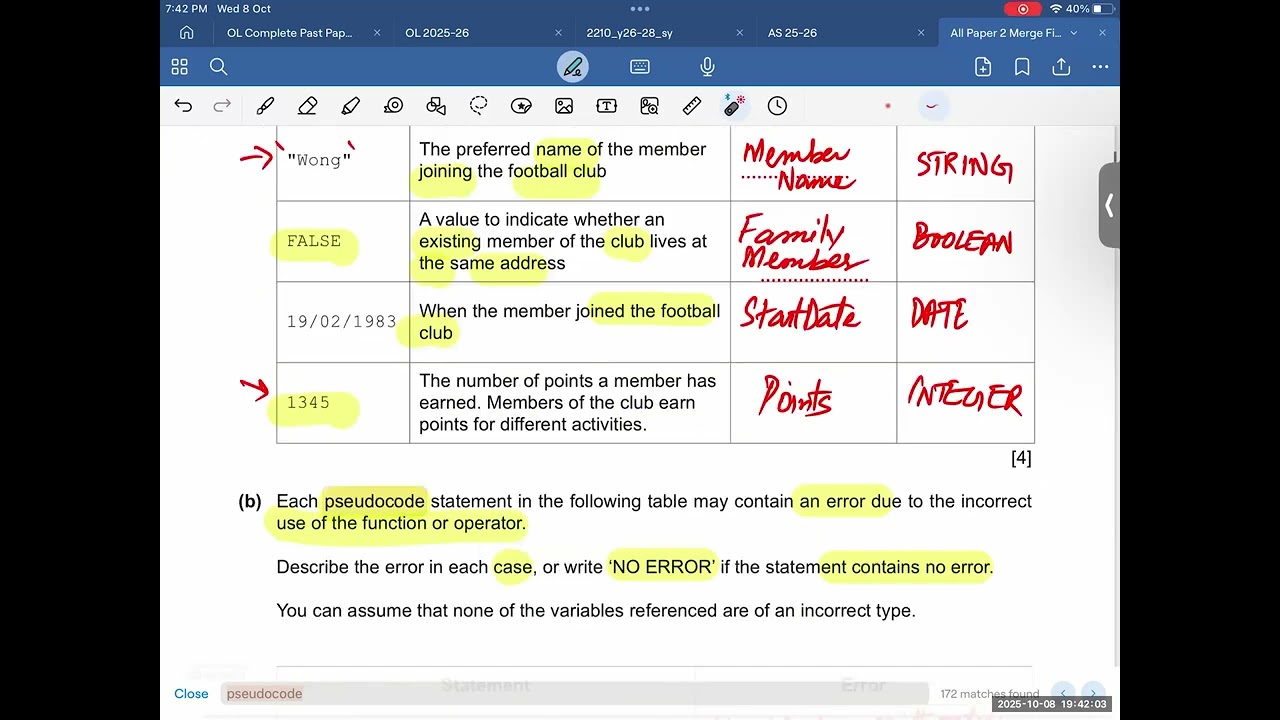Close the search bar

pyautogui.click(x=191, y=694)
